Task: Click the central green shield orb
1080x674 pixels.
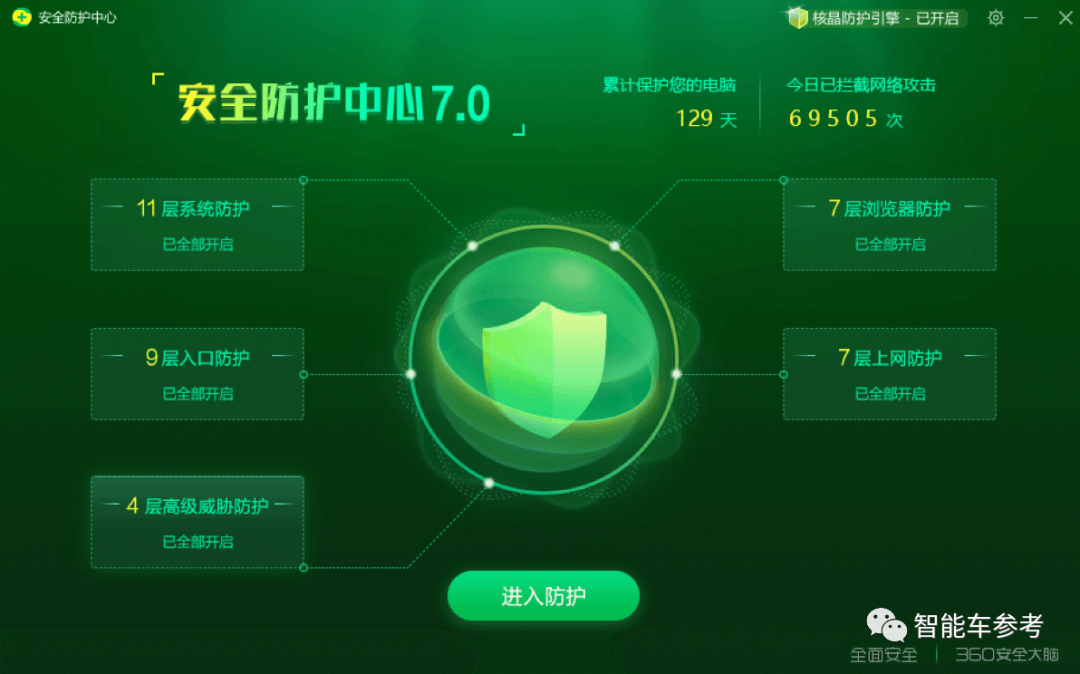Action: click(544, 360)
